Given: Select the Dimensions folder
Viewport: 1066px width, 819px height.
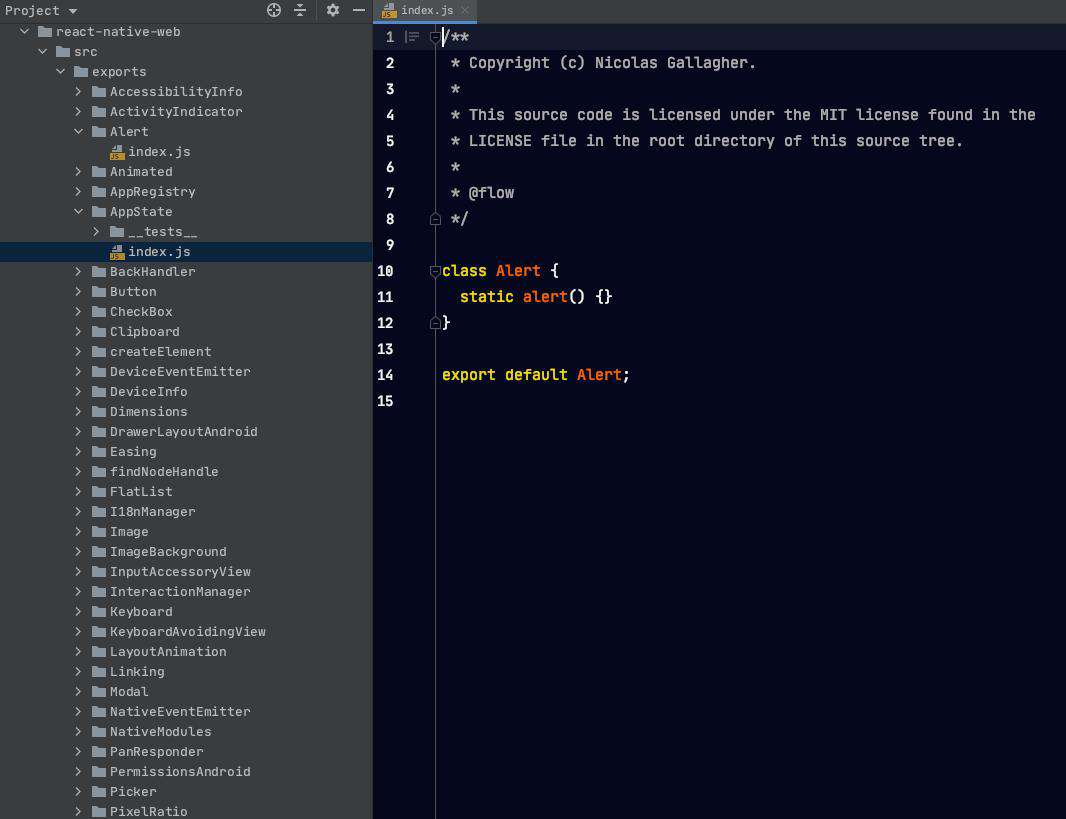Looking at the screenshot, I should pos(149,411).
